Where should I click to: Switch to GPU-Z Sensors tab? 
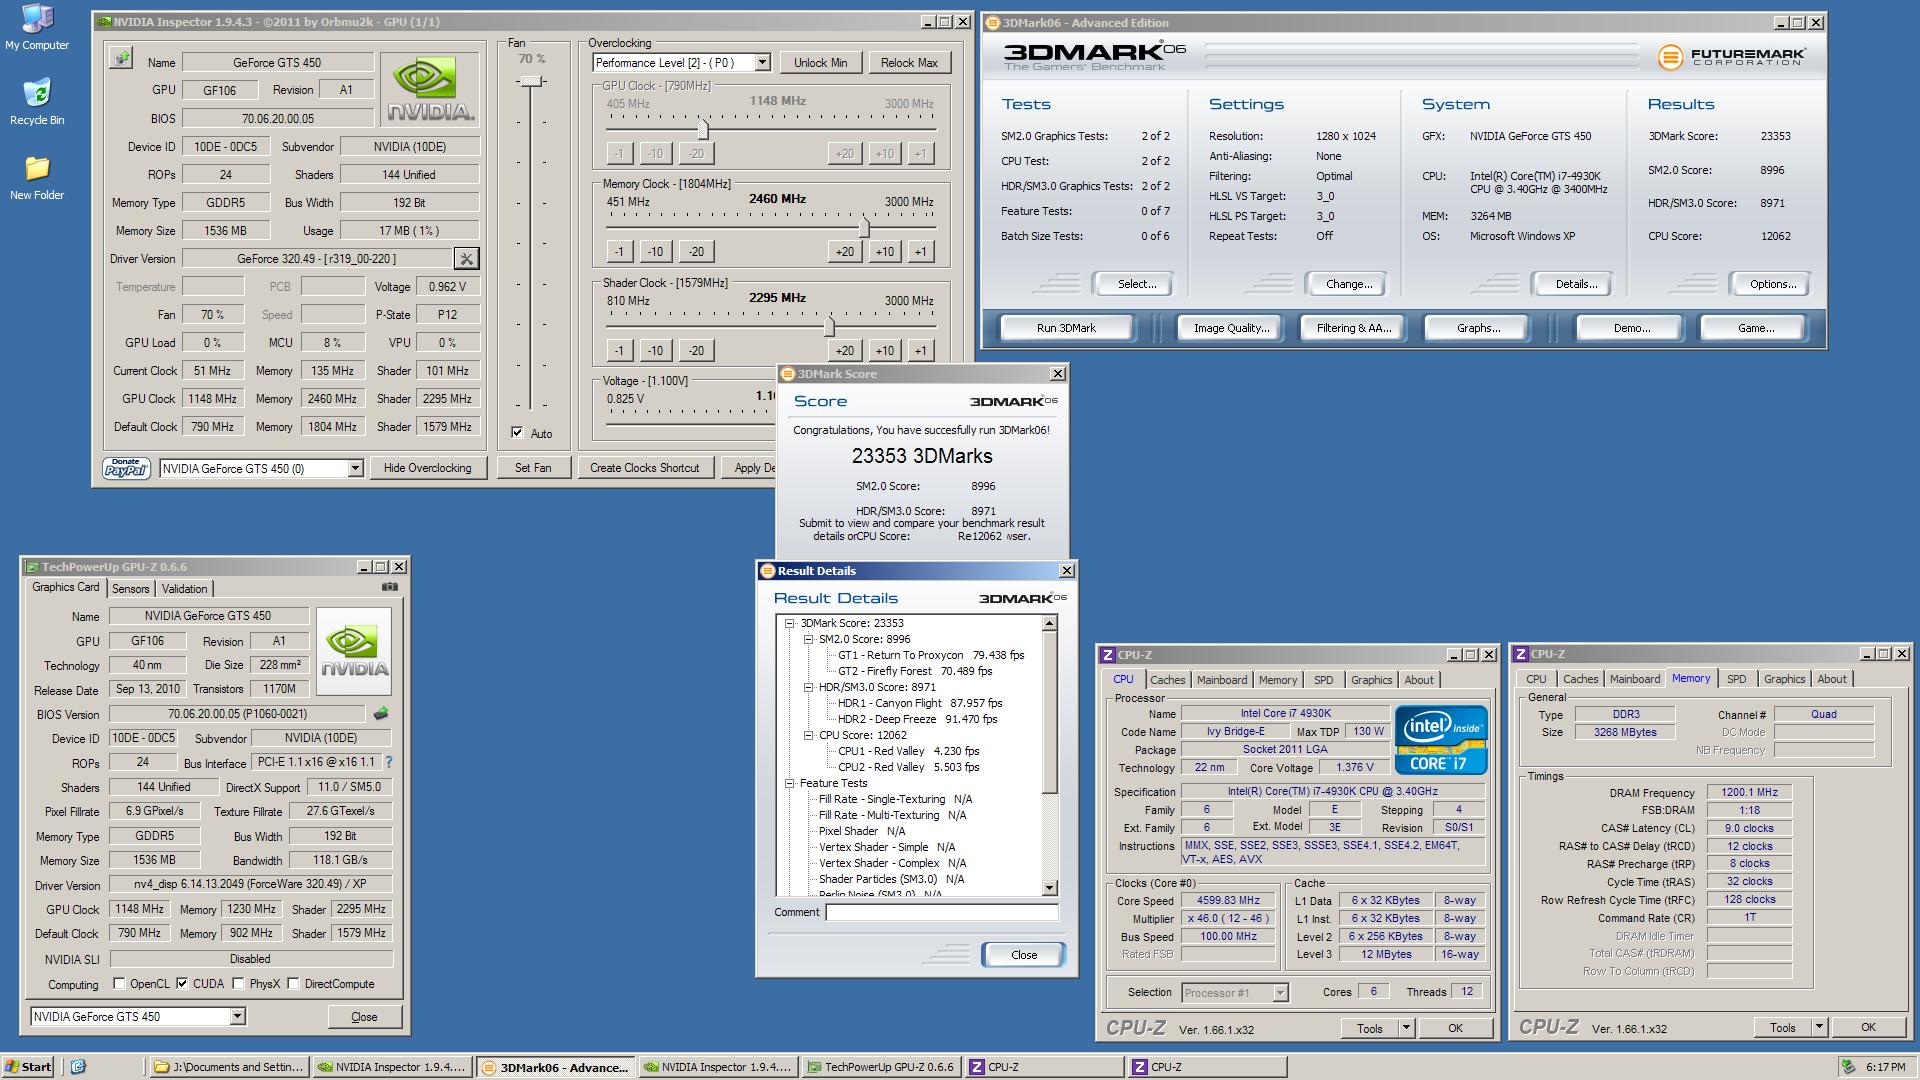[131, 589]
